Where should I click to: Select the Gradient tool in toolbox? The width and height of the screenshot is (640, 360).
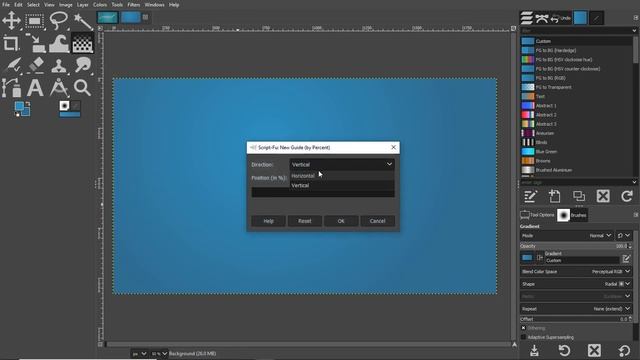pyautogui.click(x=82, y=42)
